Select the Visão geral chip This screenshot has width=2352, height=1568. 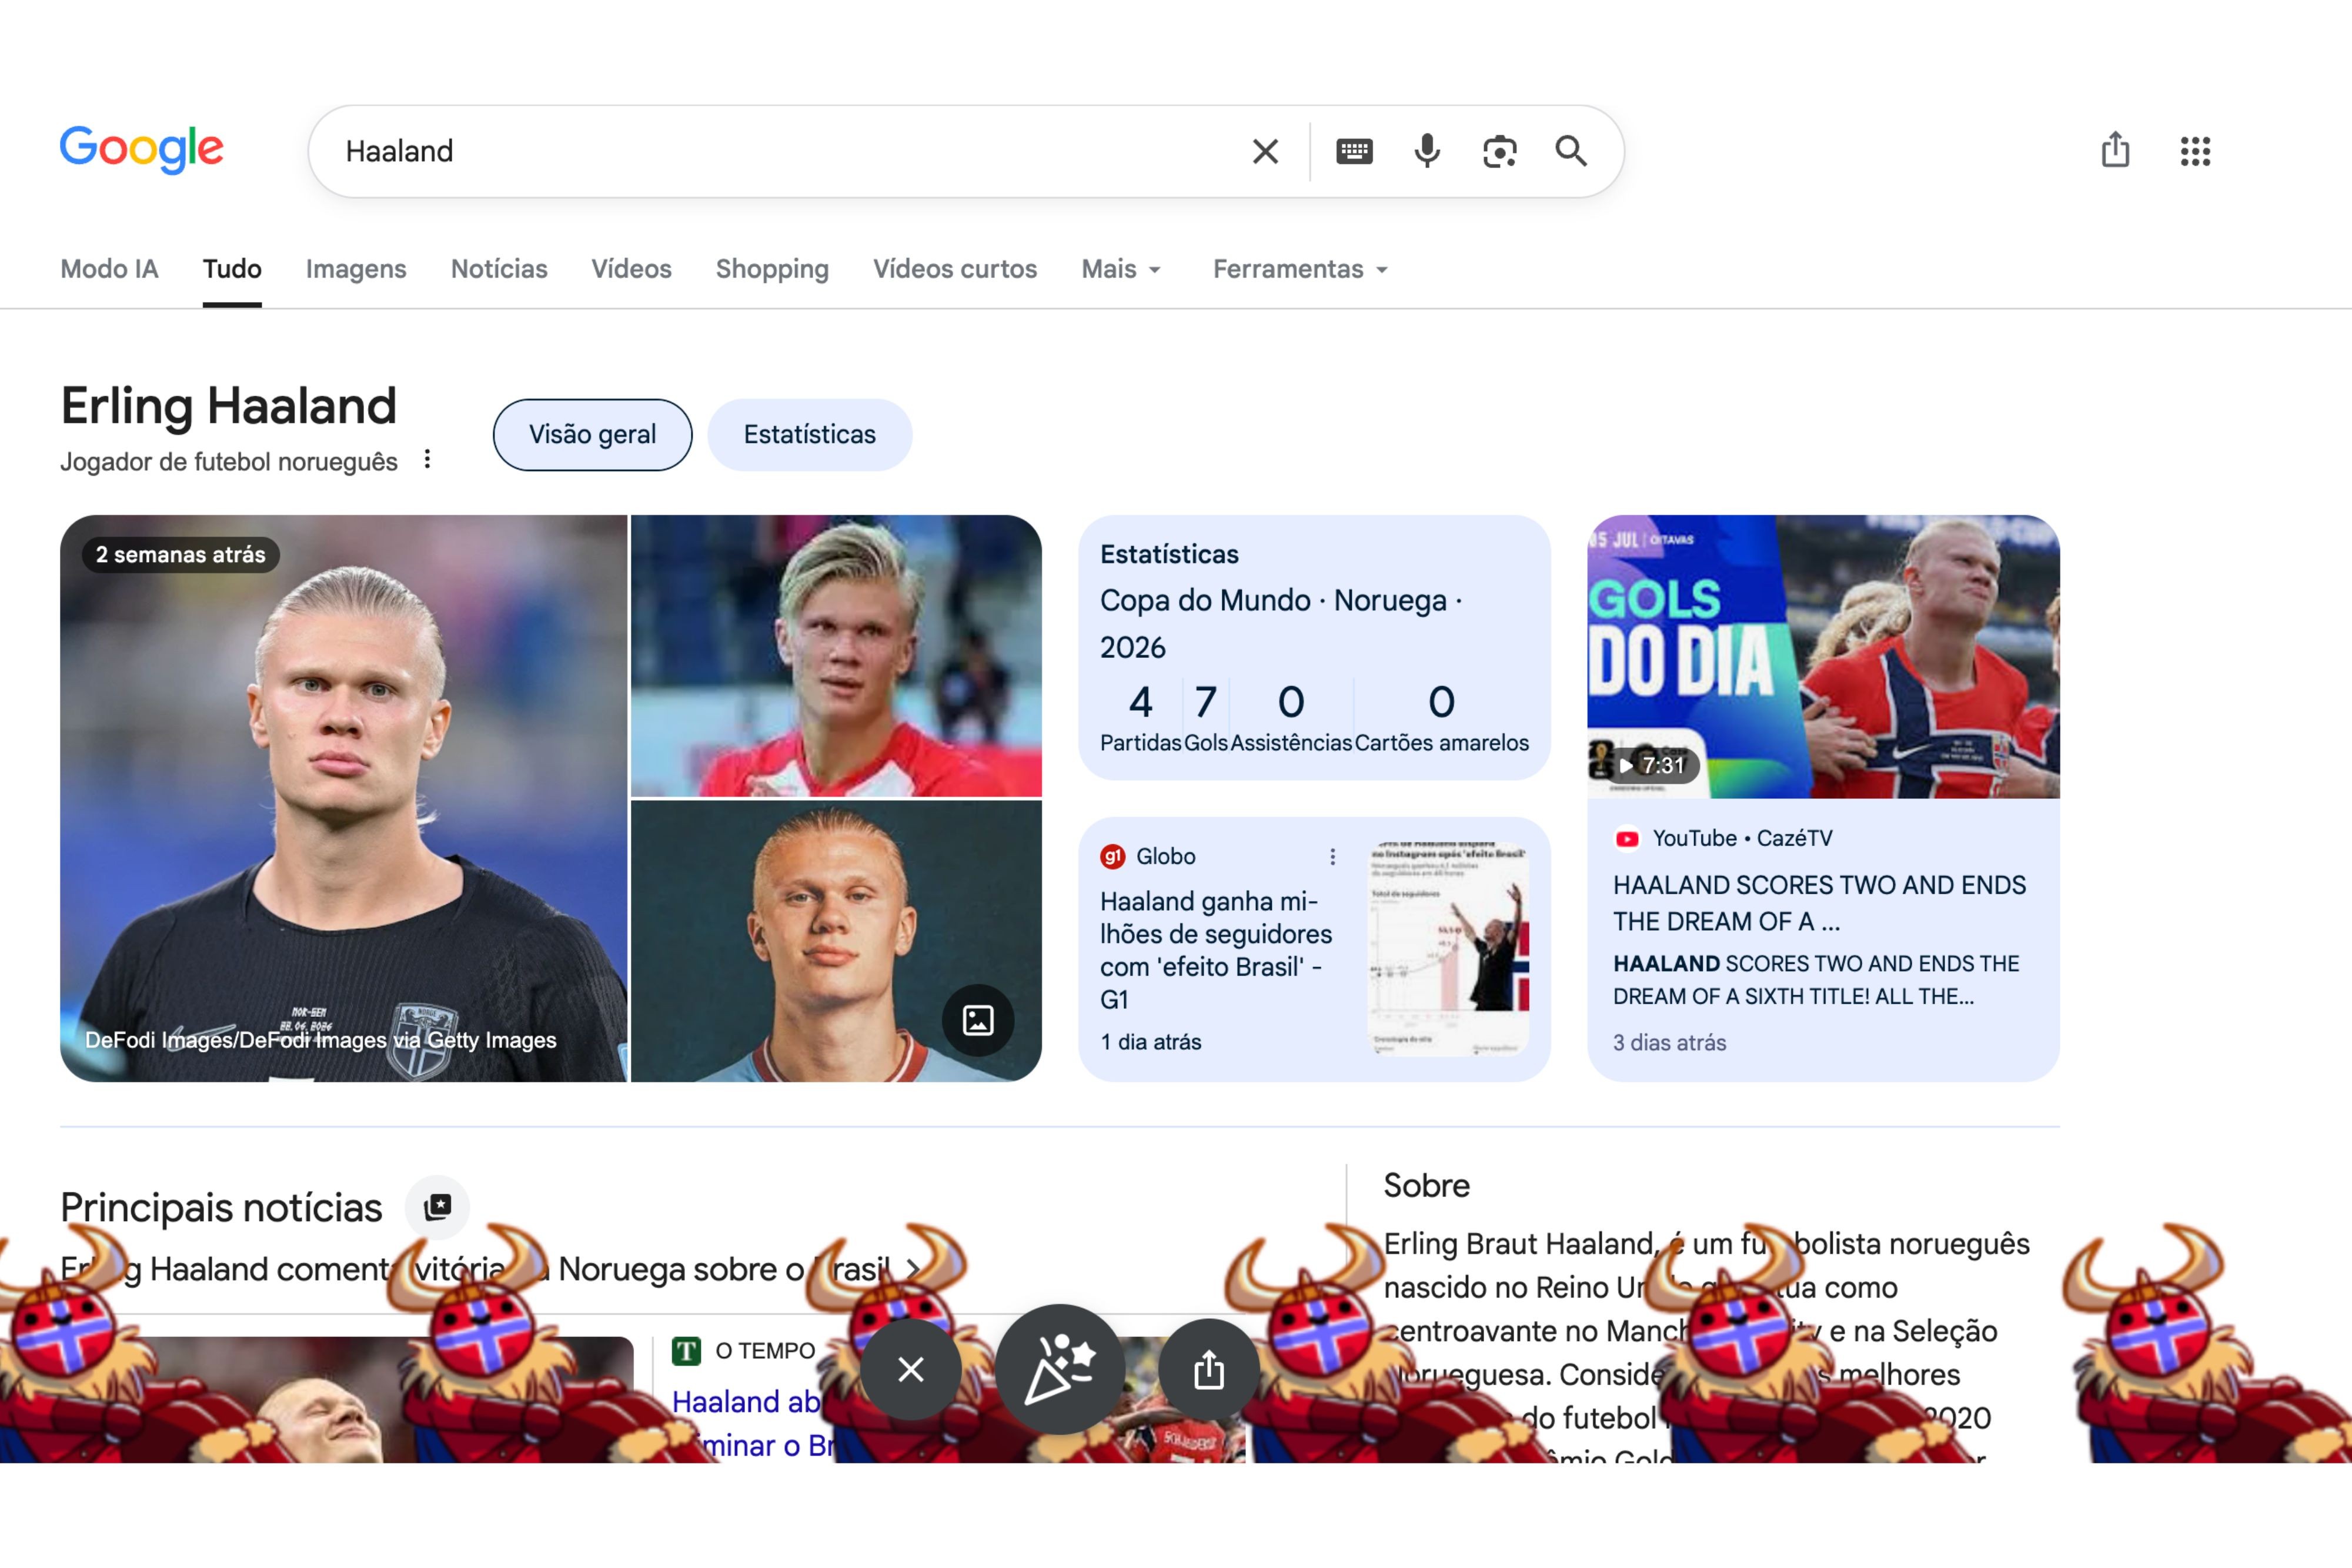[592, 434]
